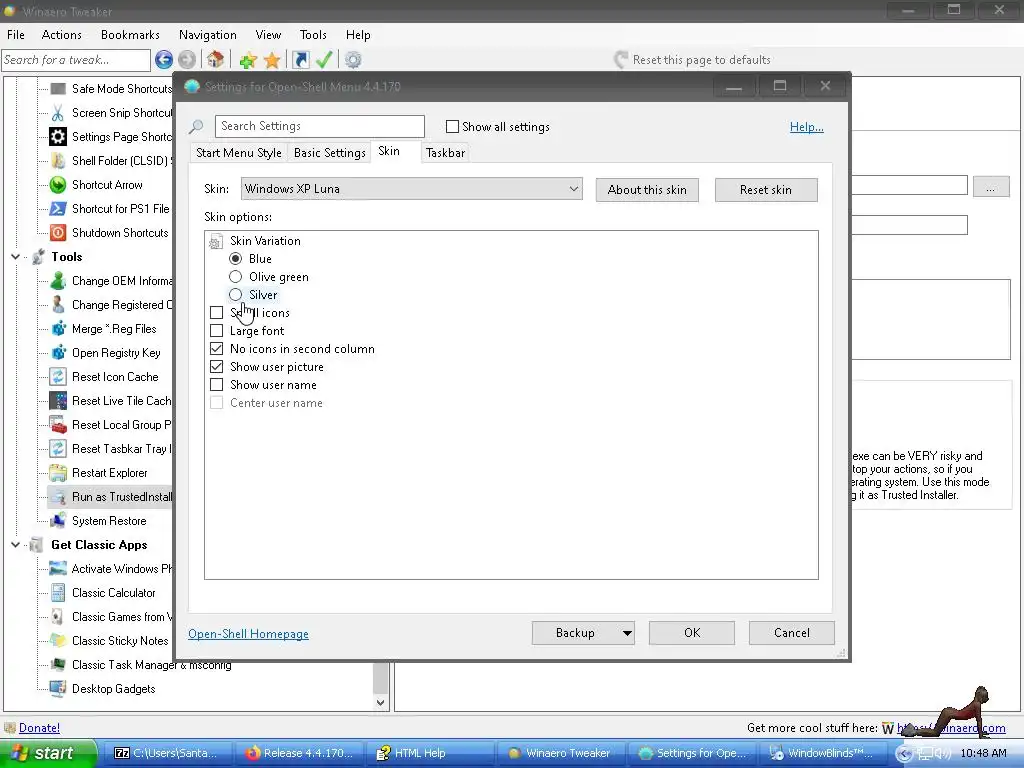Screen dimensions: 1024x768
Task: Open the gear settings icon in Winaero toolbar
Action: [x=353, y=60]
